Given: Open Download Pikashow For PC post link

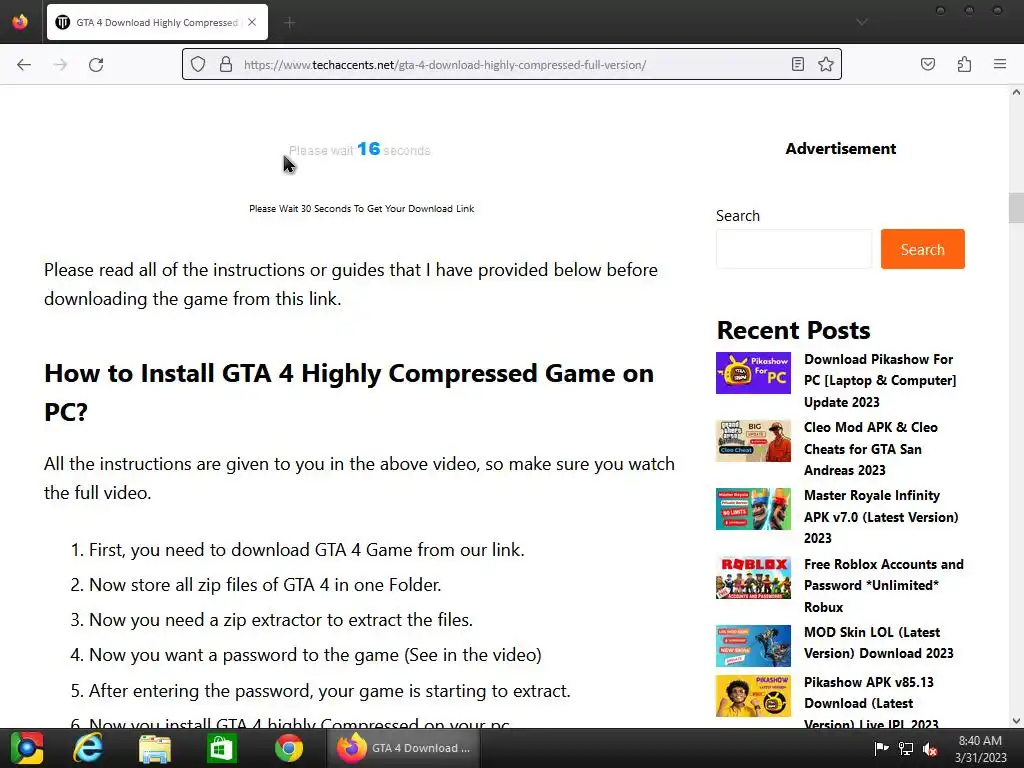Looking at the screenshot, I should tap(880, 381).
